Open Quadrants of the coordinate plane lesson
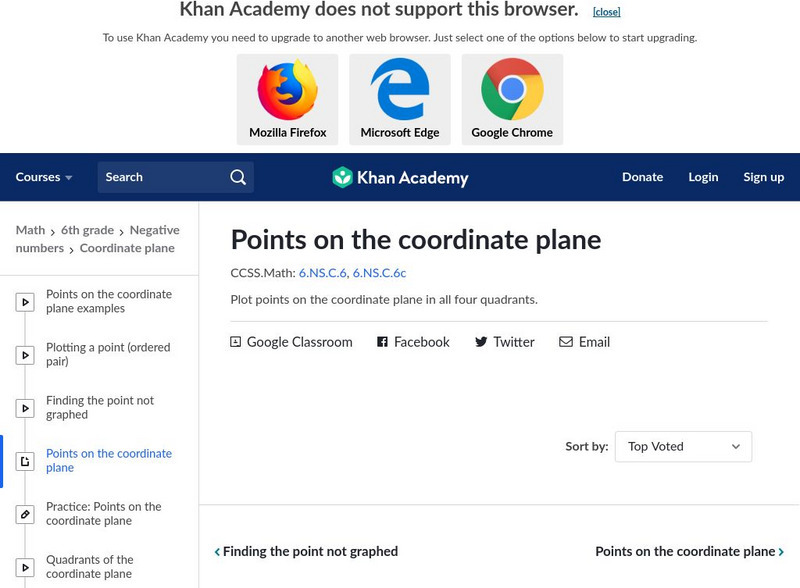 click(x=89, y=567)
